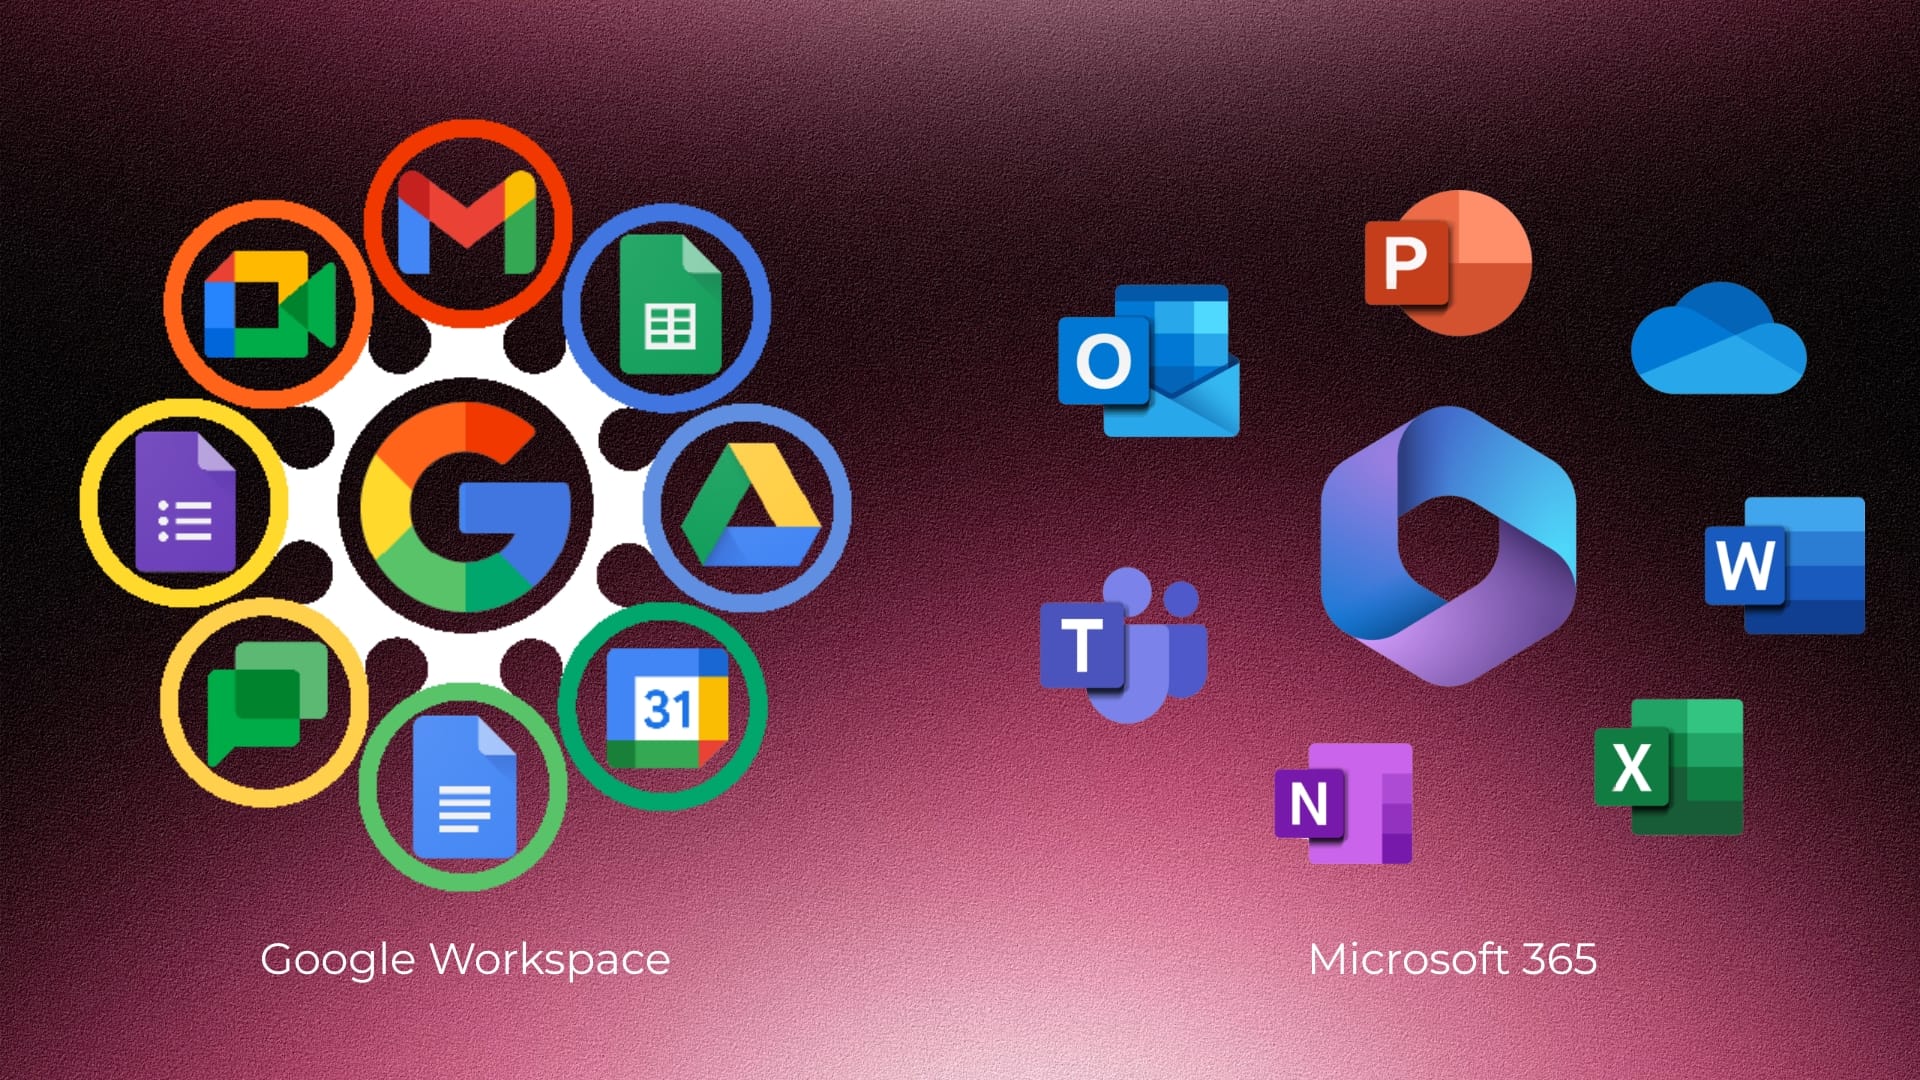Click the Microsoft 365 caption
The image size is (1920, 1080).
(1452, 959)
